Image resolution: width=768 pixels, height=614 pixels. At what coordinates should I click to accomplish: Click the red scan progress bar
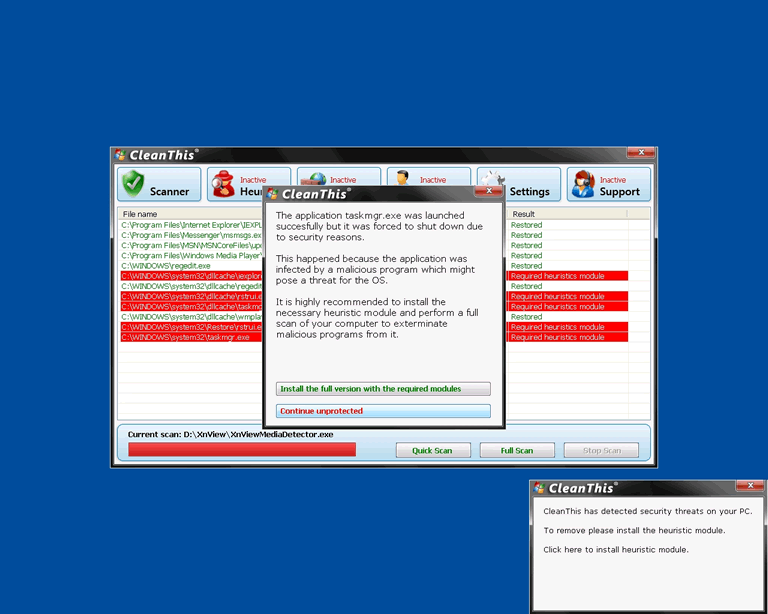point(242,450)
